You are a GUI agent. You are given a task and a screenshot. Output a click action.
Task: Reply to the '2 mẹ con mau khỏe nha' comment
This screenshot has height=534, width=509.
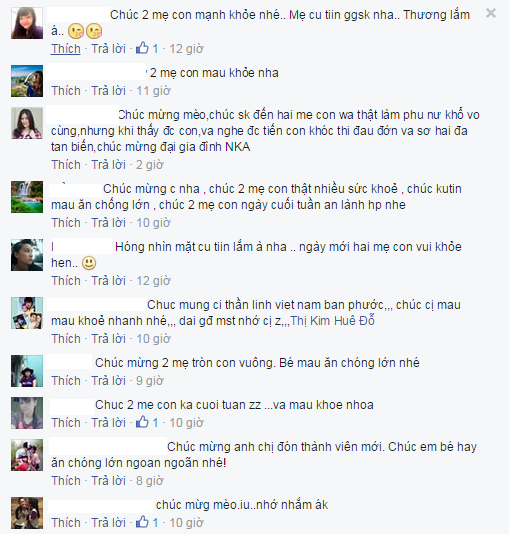coord(108,91)
